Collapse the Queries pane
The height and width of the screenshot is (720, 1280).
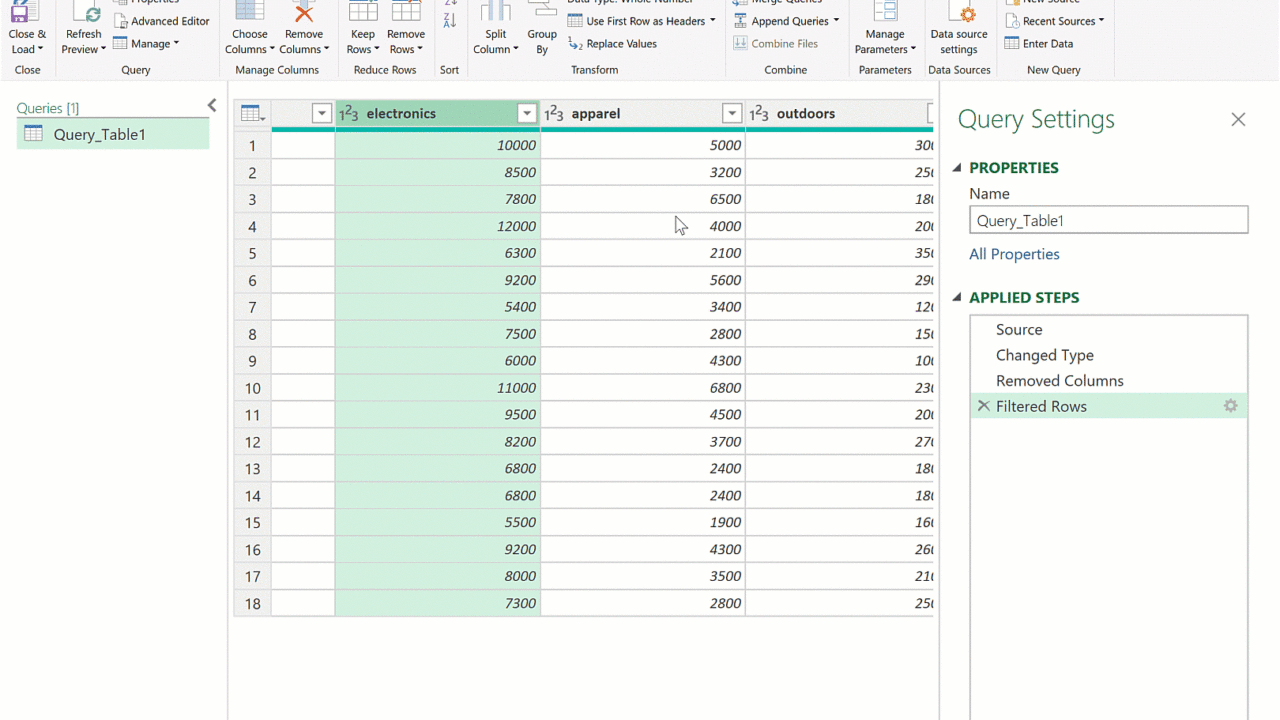point(212,106)
